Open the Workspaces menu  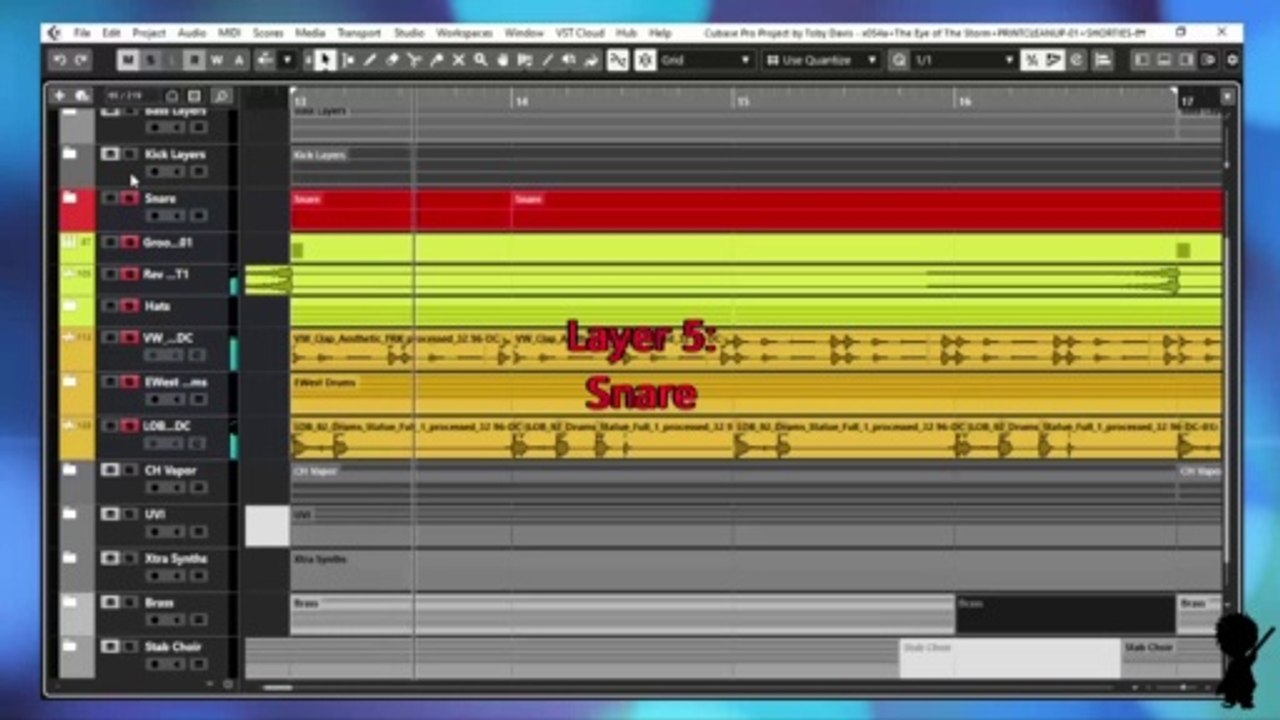point(464,33)
